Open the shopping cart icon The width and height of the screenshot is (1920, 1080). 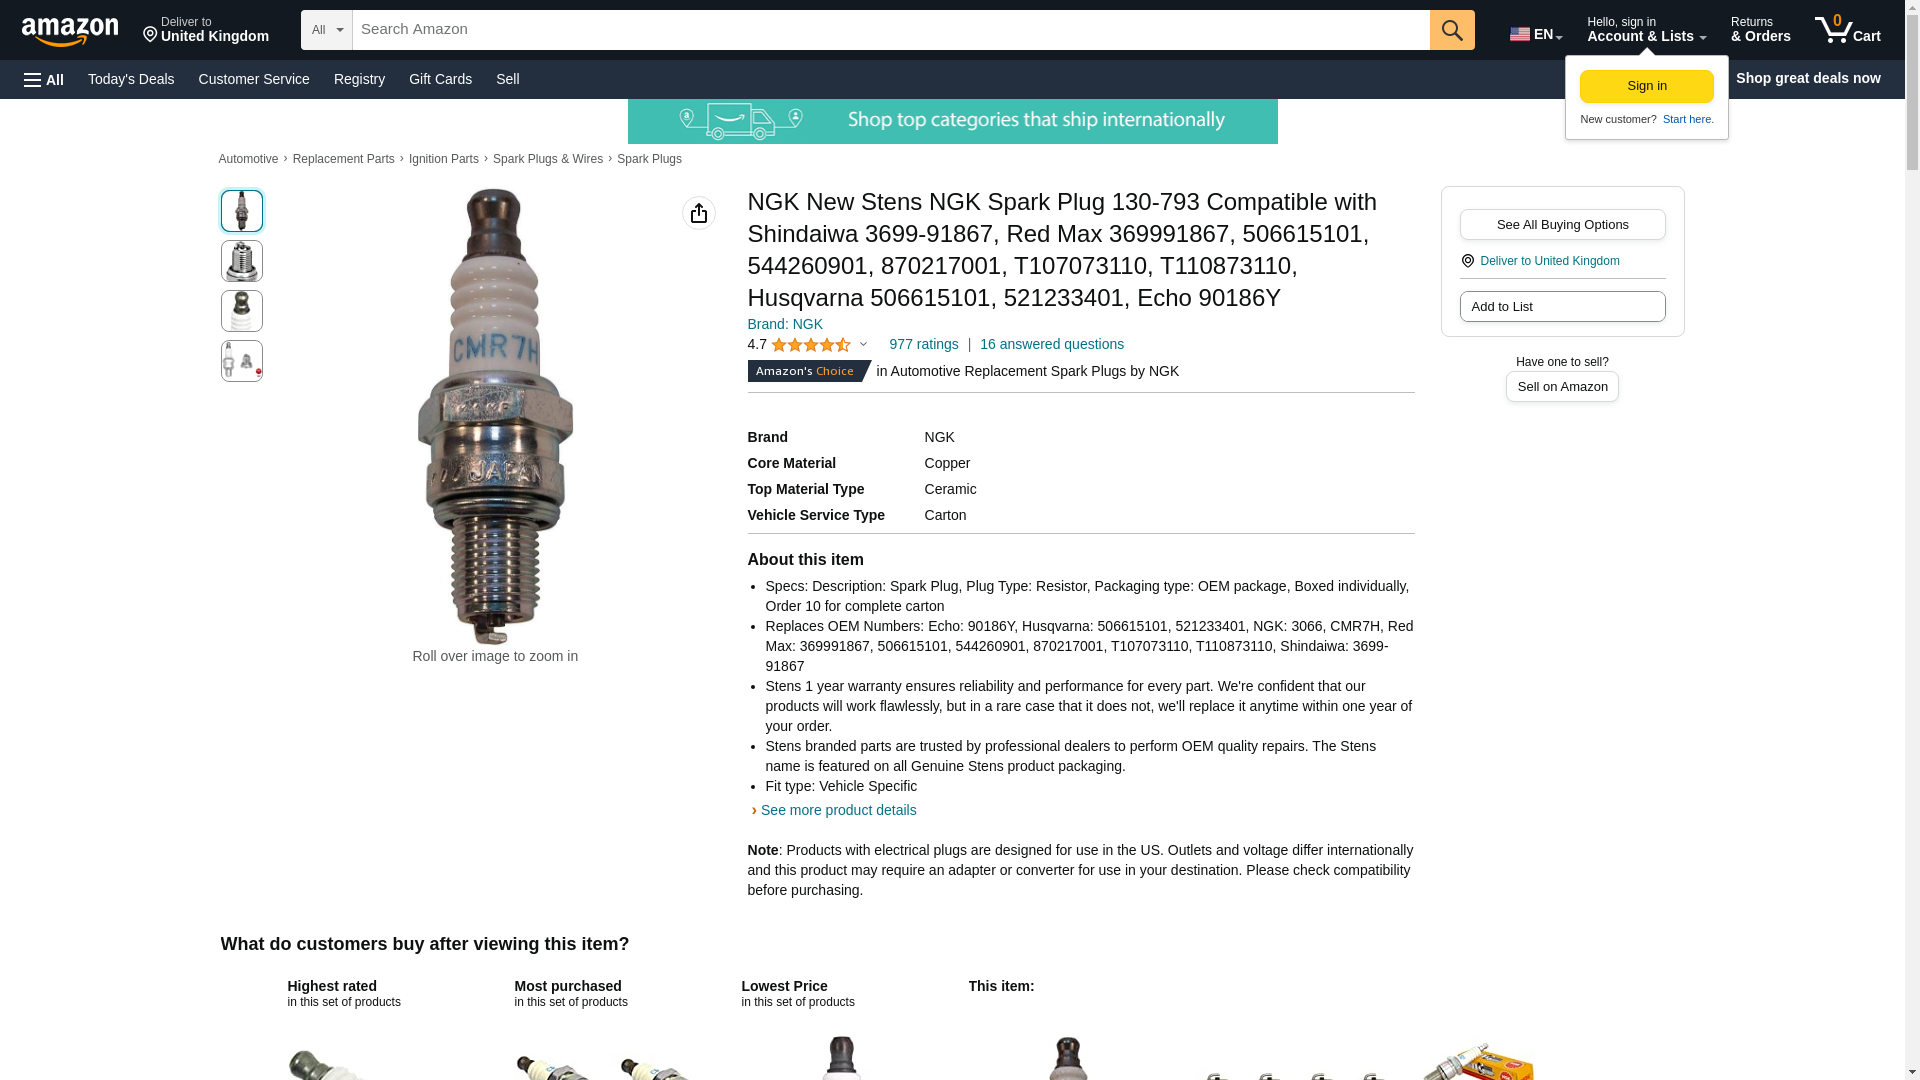coord(1847,30)
